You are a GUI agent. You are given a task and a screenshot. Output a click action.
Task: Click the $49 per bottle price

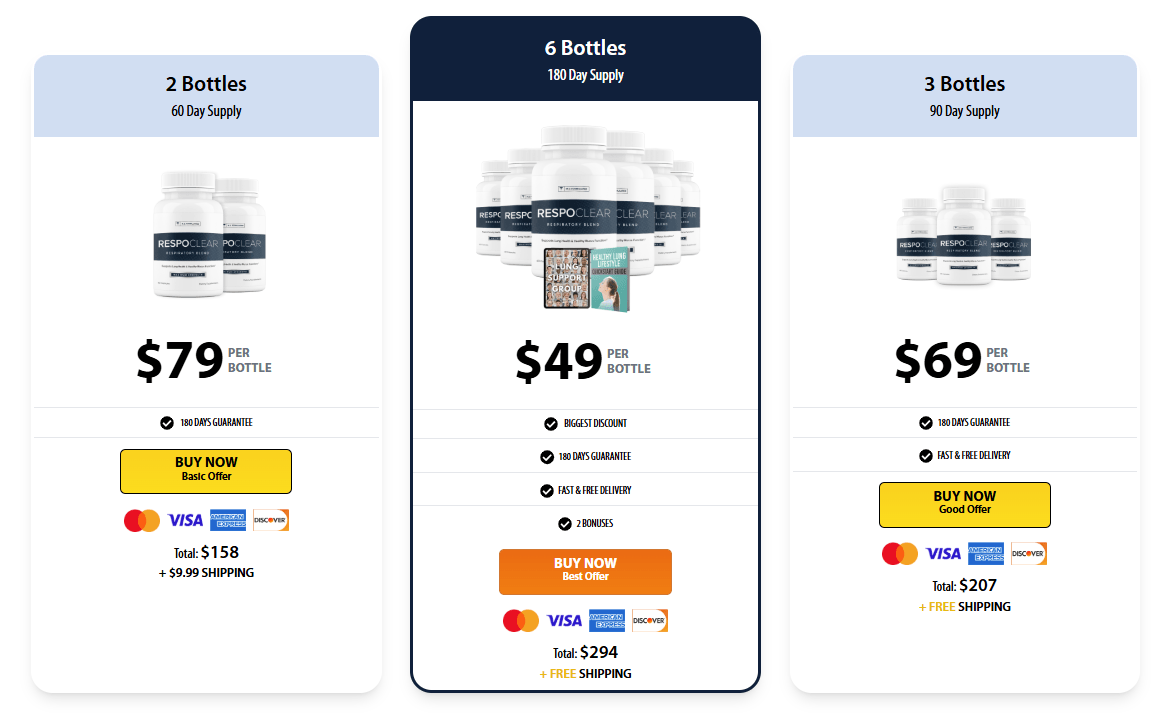pos(583,361)
